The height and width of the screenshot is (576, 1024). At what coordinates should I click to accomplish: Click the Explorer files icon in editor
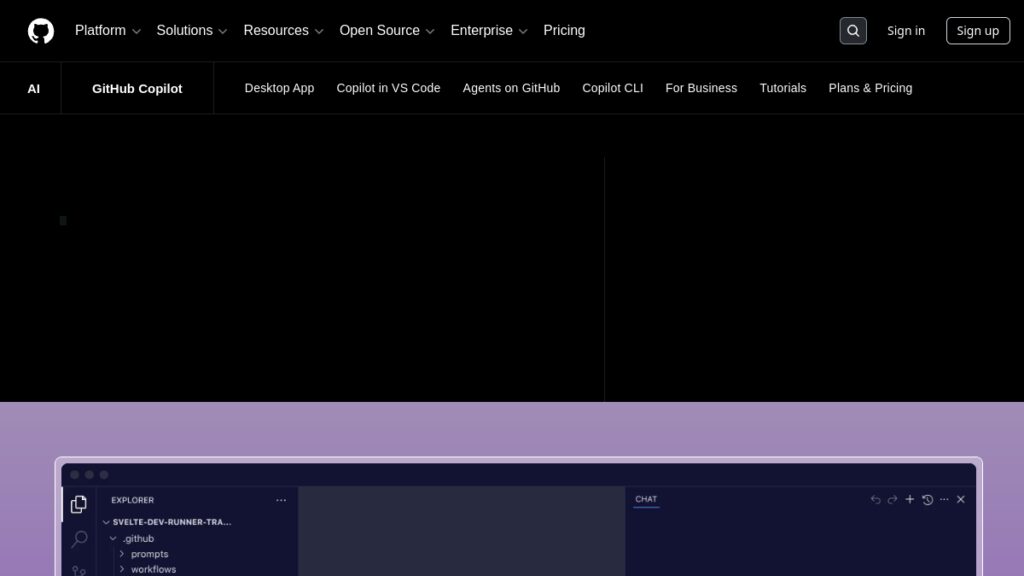[x=79, y=504]
